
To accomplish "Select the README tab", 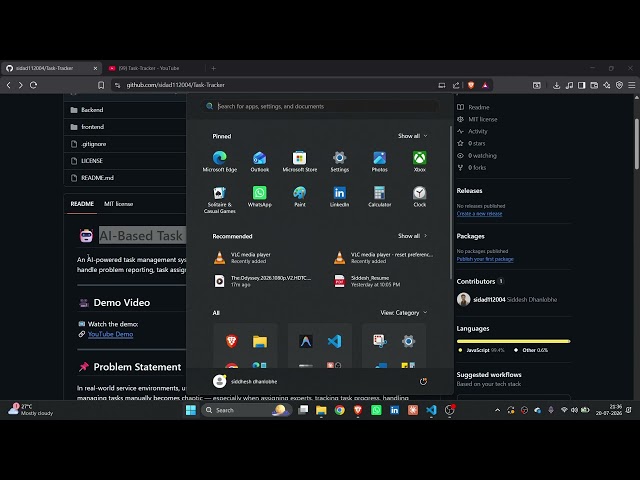I will click(82, 204).
